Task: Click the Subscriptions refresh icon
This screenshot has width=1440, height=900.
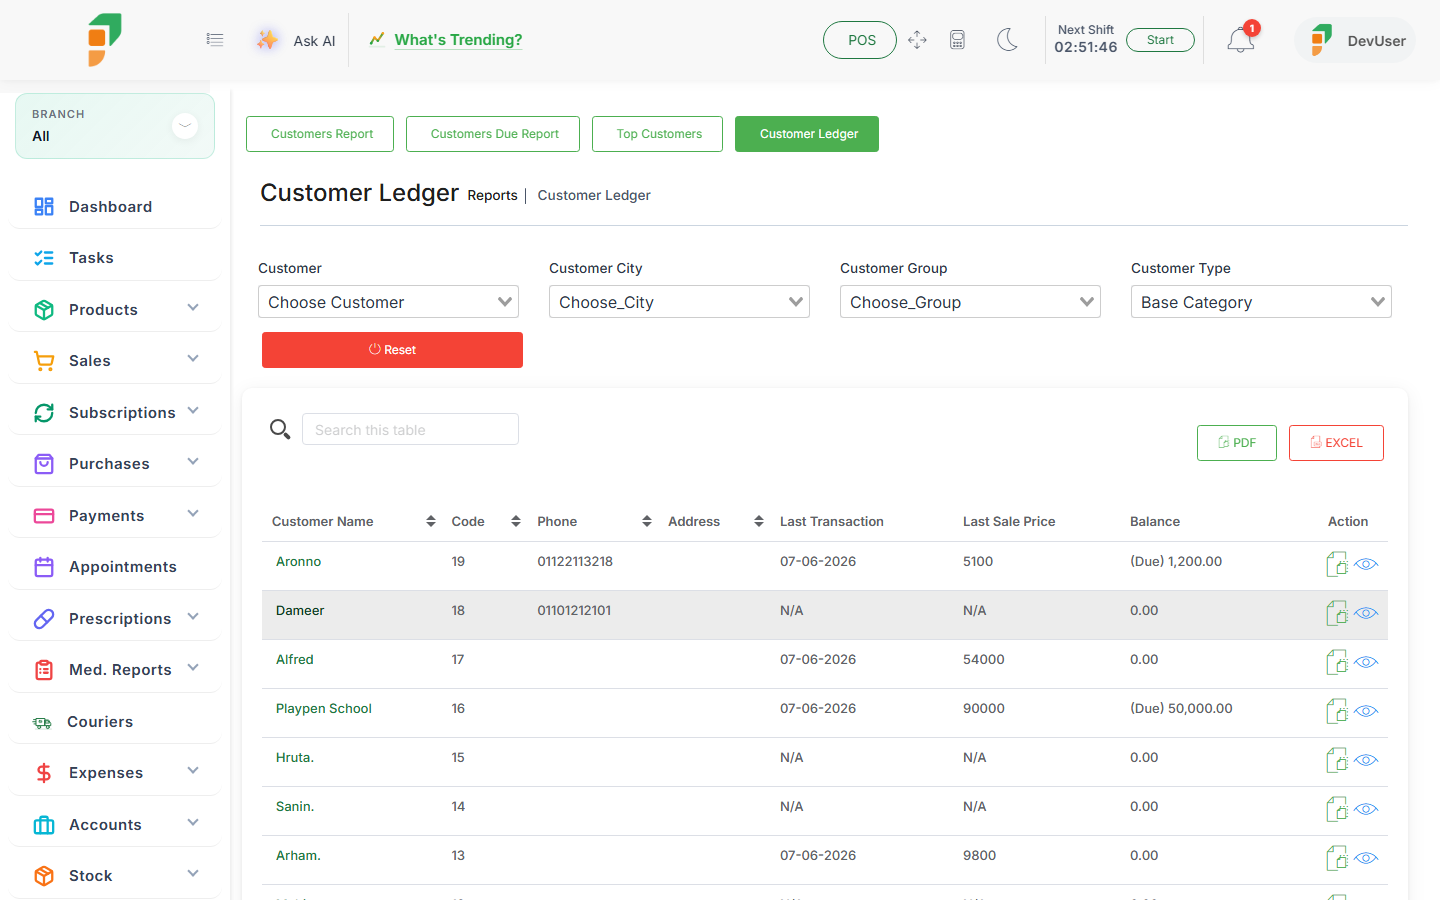Action: pos(44,413)
